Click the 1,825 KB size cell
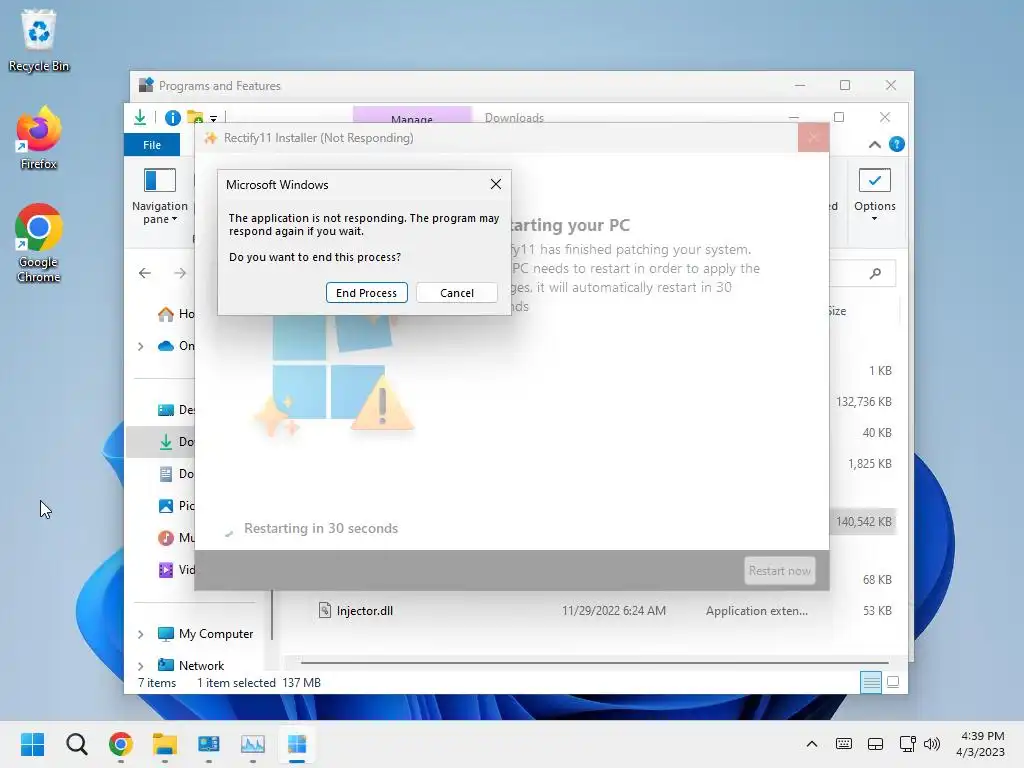The height and width of the screenshot is (768, 1024). (869, 464)
